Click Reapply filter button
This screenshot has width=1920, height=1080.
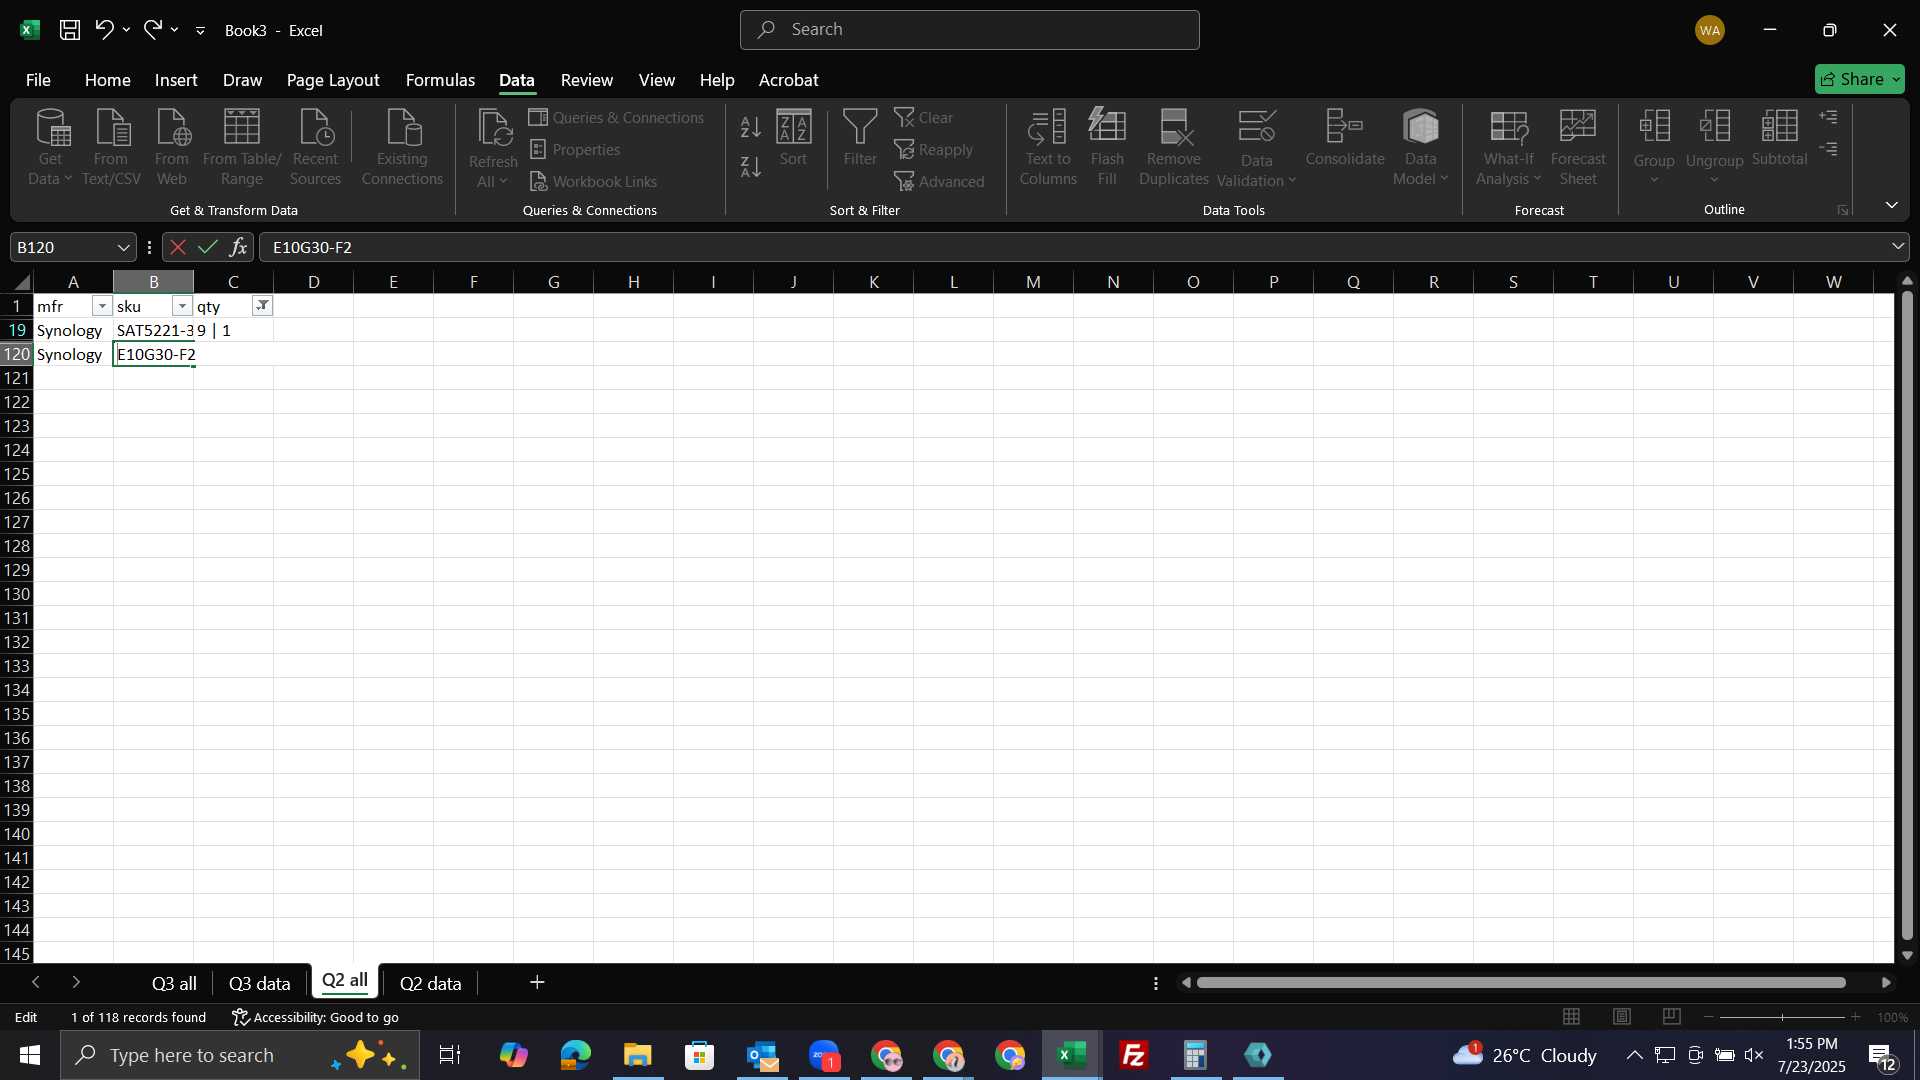point(933,150)
